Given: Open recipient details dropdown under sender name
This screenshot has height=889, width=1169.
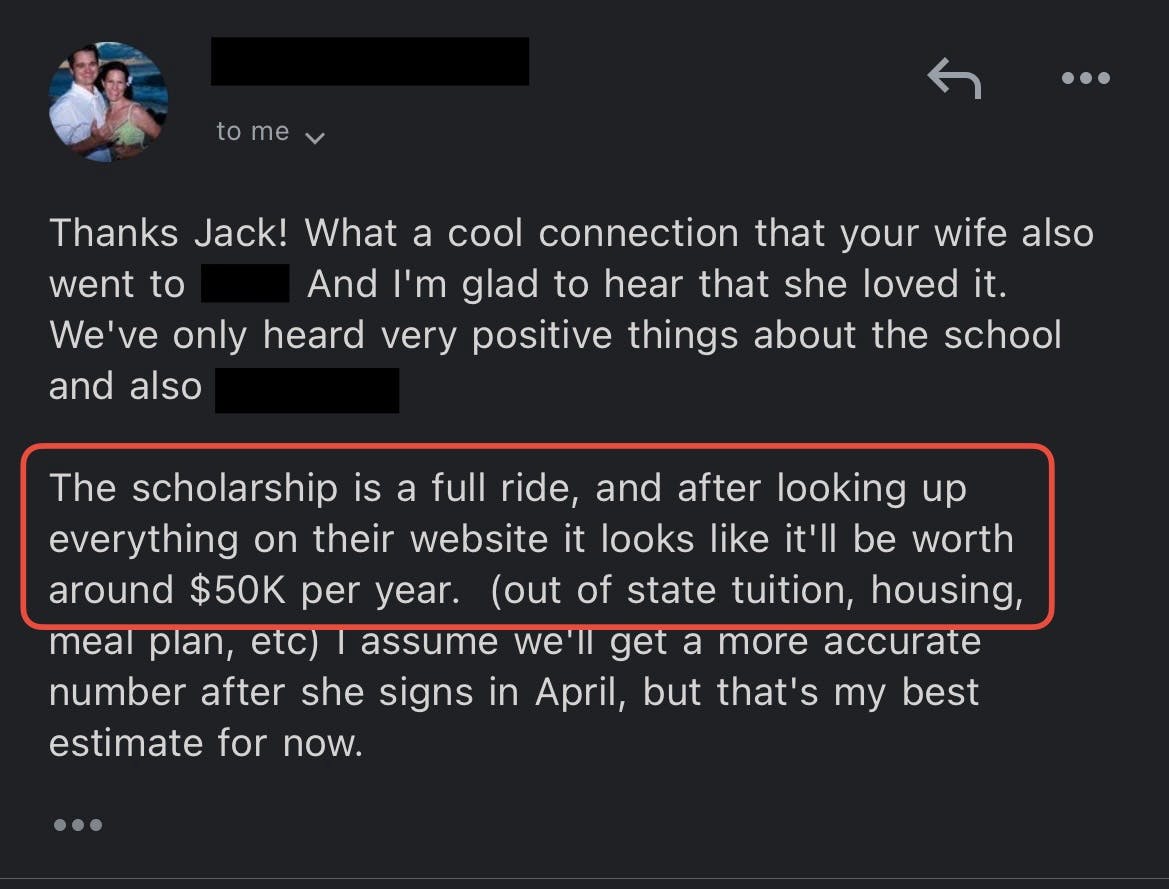Looking at the screenshot, I should (270, 131).
